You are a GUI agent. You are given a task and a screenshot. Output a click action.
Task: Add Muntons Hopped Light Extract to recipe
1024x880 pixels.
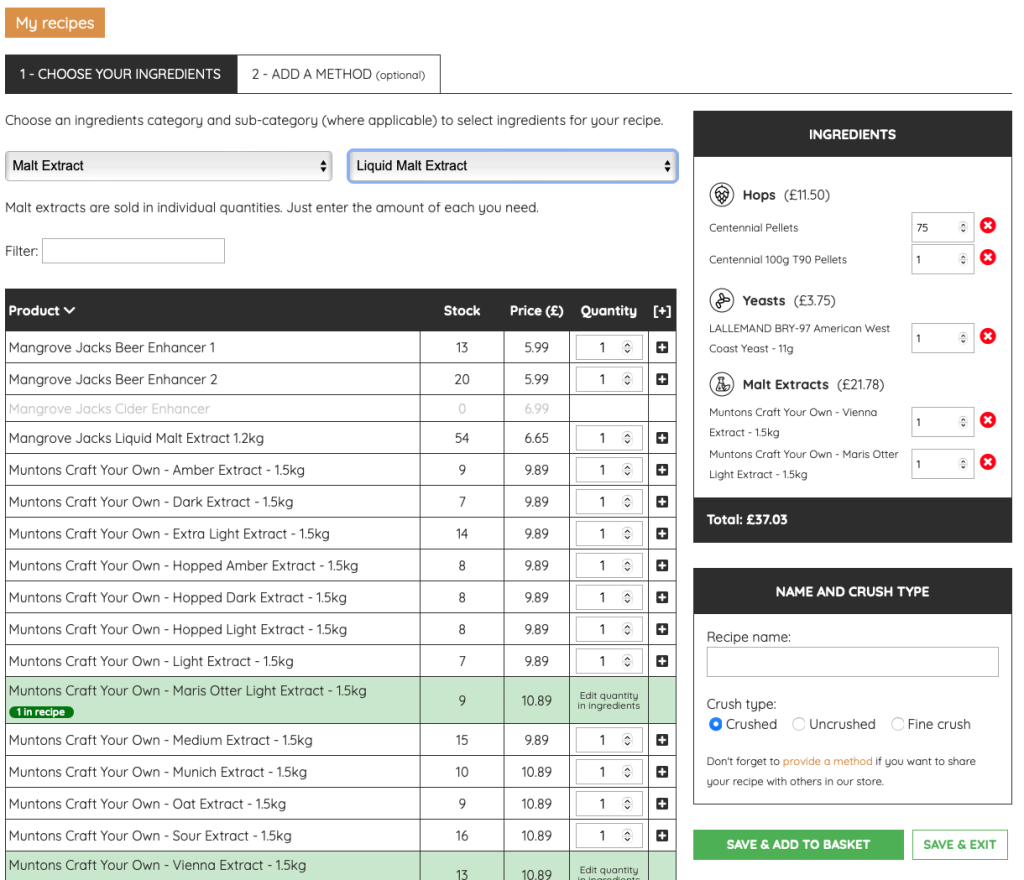[x=662, y=629]
